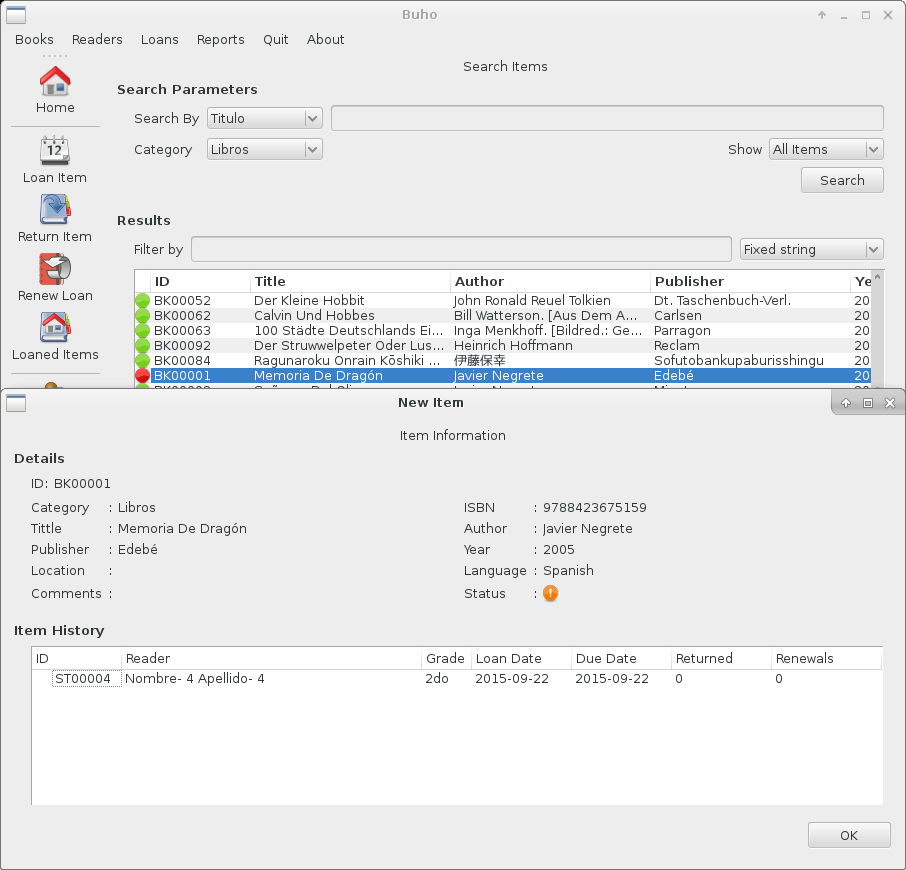
Task: Click the Filter by input field
Action: pyautogui.click(x=461, y=250)
